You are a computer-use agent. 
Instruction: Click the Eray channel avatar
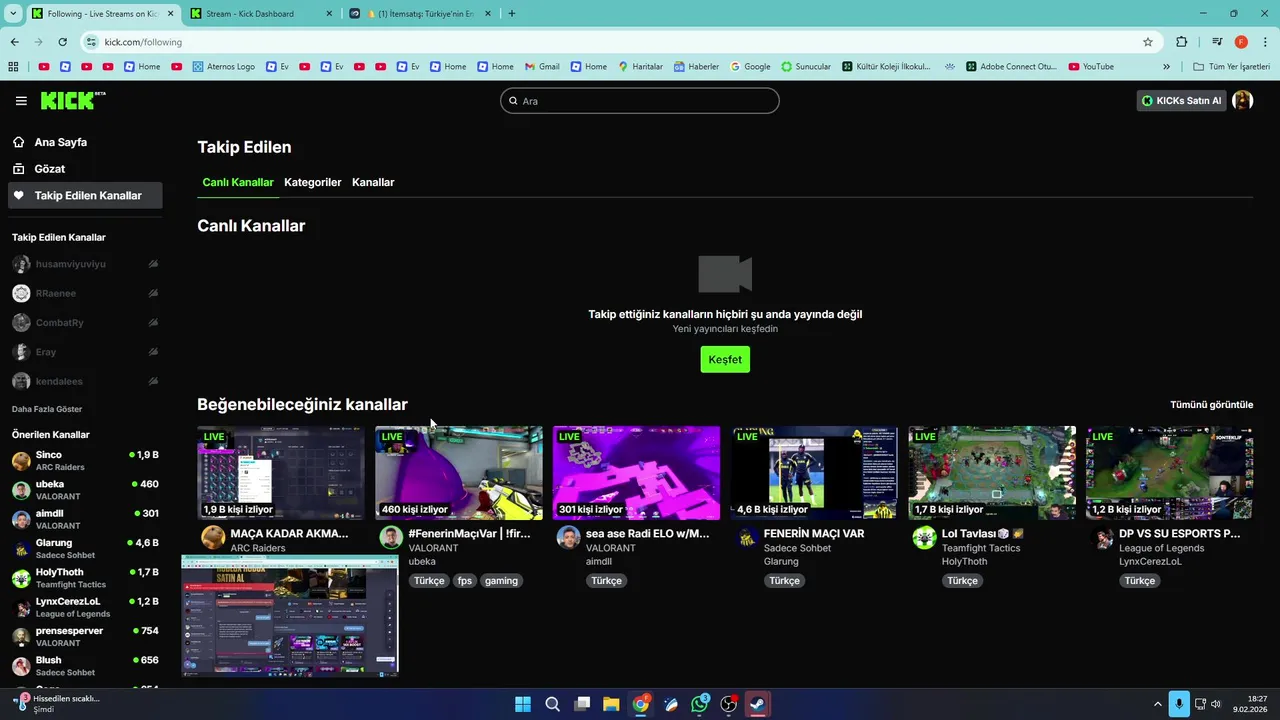pyautogui.click(x=21, y=352)
